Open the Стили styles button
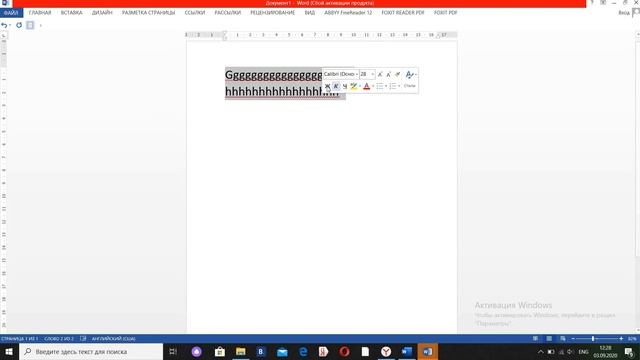 (x=409, y=86)
